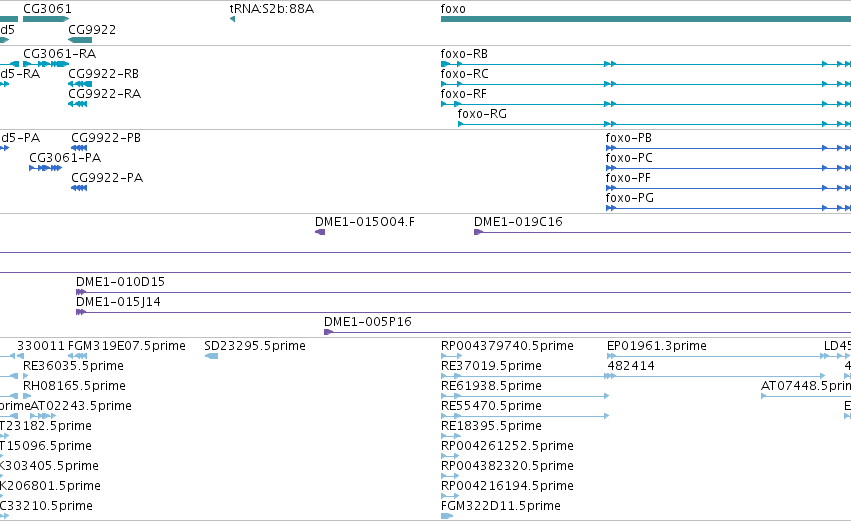The height and width of the screenshot is (521, 851).
Task: Click the foxo-RB transcript label
Action: 464,54
